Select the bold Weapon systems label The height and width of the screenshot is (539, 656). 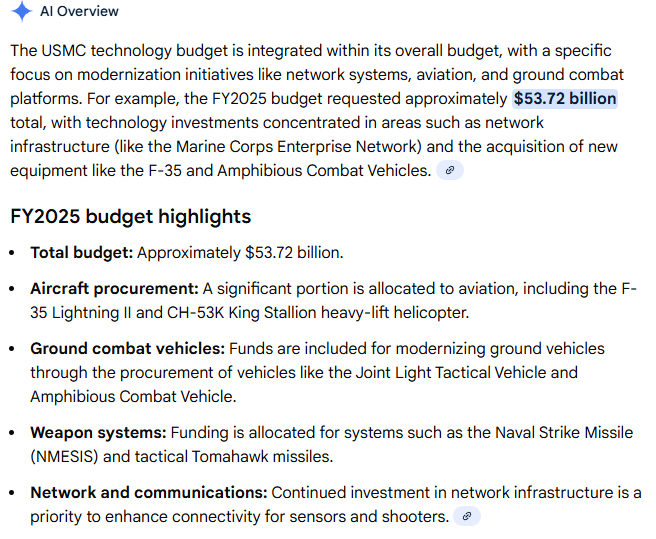tap(98, 433)
